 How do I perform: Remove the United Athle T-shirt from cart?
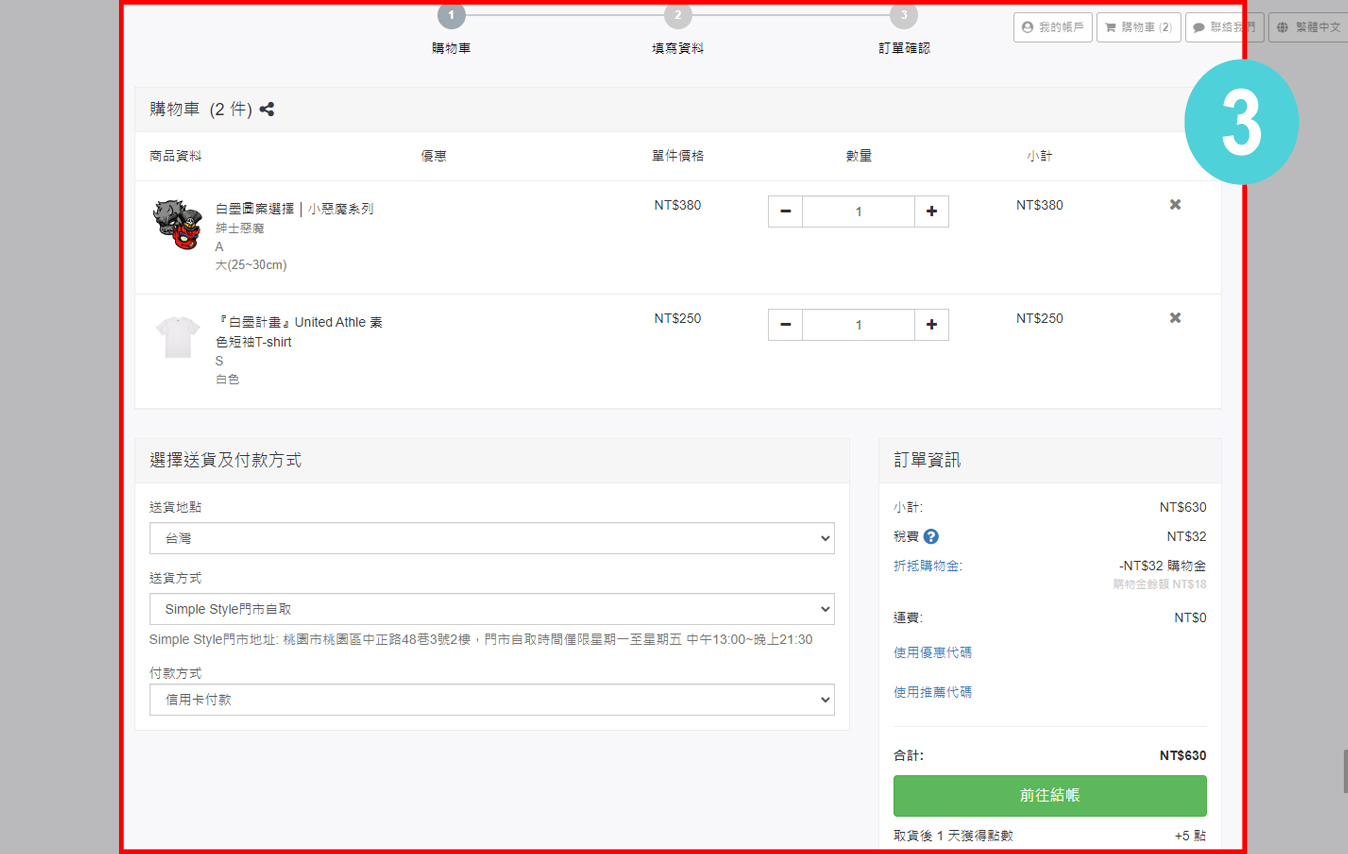tap(1175, 318)
